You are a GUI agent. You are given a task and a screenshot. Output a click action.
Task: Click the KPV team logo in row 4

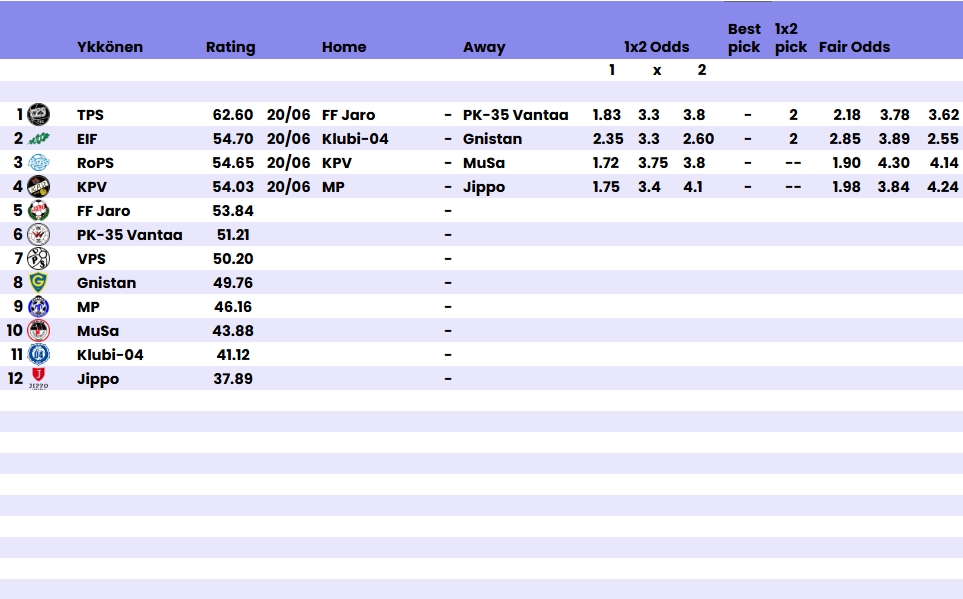(38, 187)
